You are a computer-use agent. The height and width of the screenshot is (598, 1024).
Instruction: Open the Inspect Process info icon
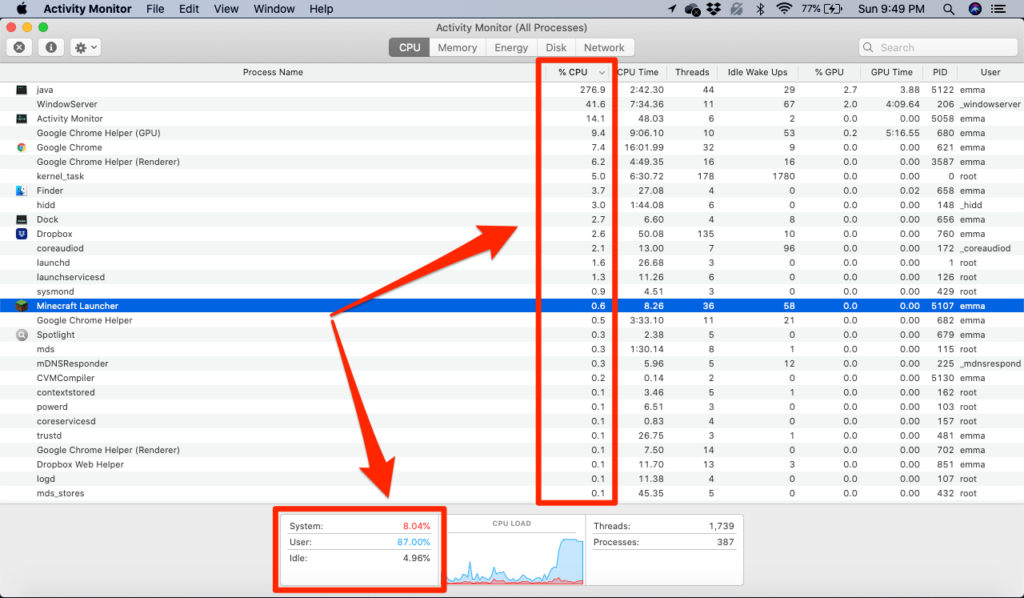(50, 46)
